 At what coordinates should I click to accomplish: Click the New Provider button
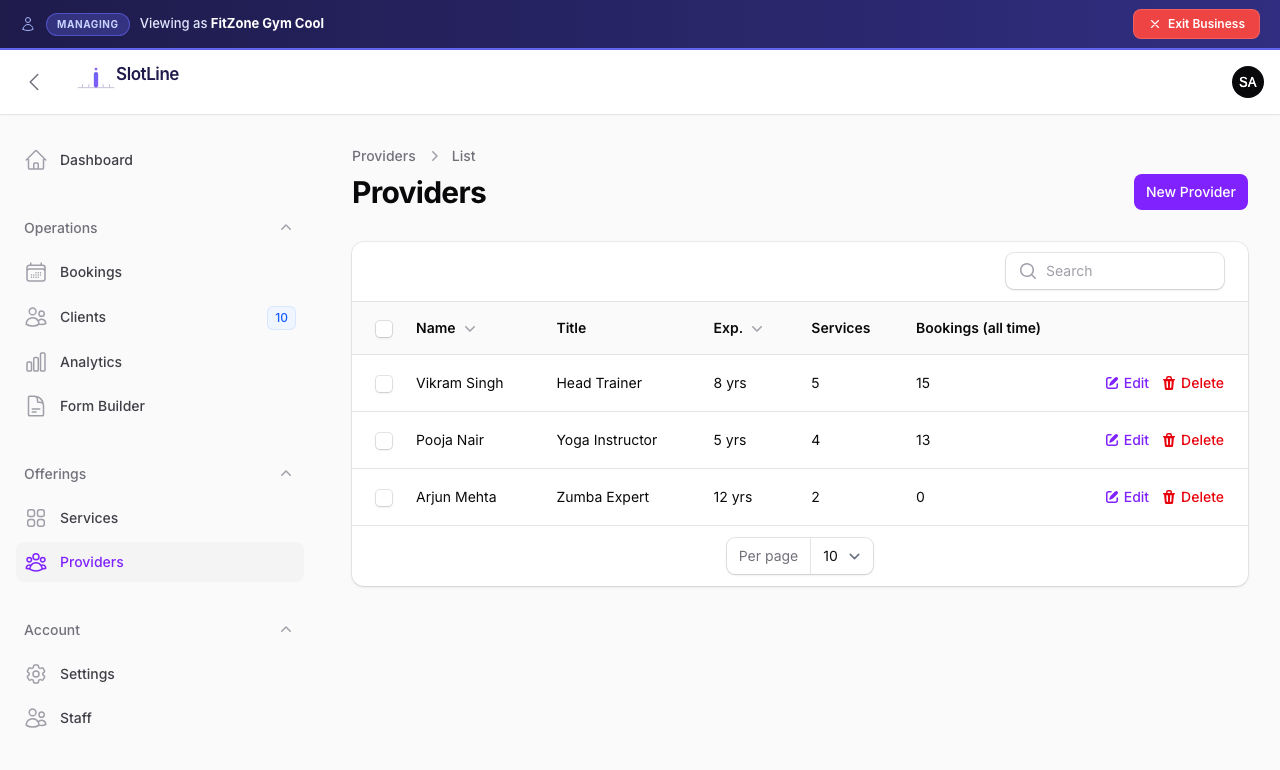pyautogui.click(x=1191, y=192)
